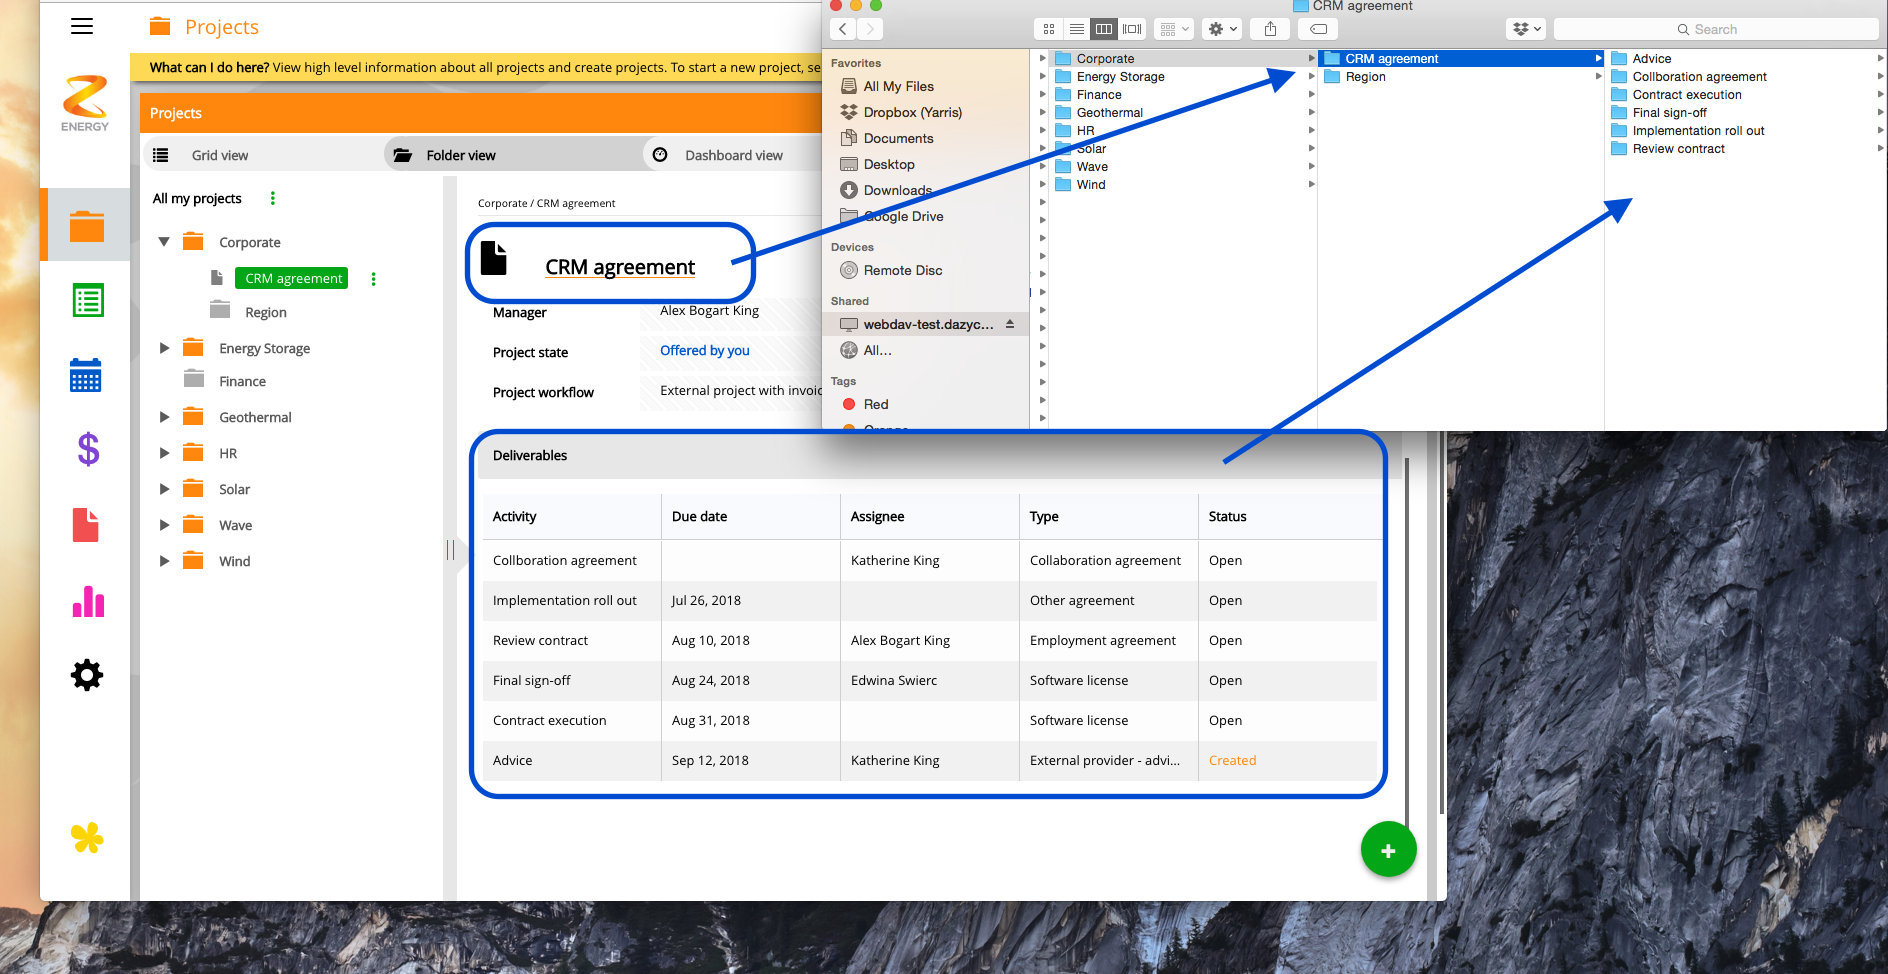
Task: Open the red document sidebar icon
Action: pyautogui.click(x=86, y=525)
